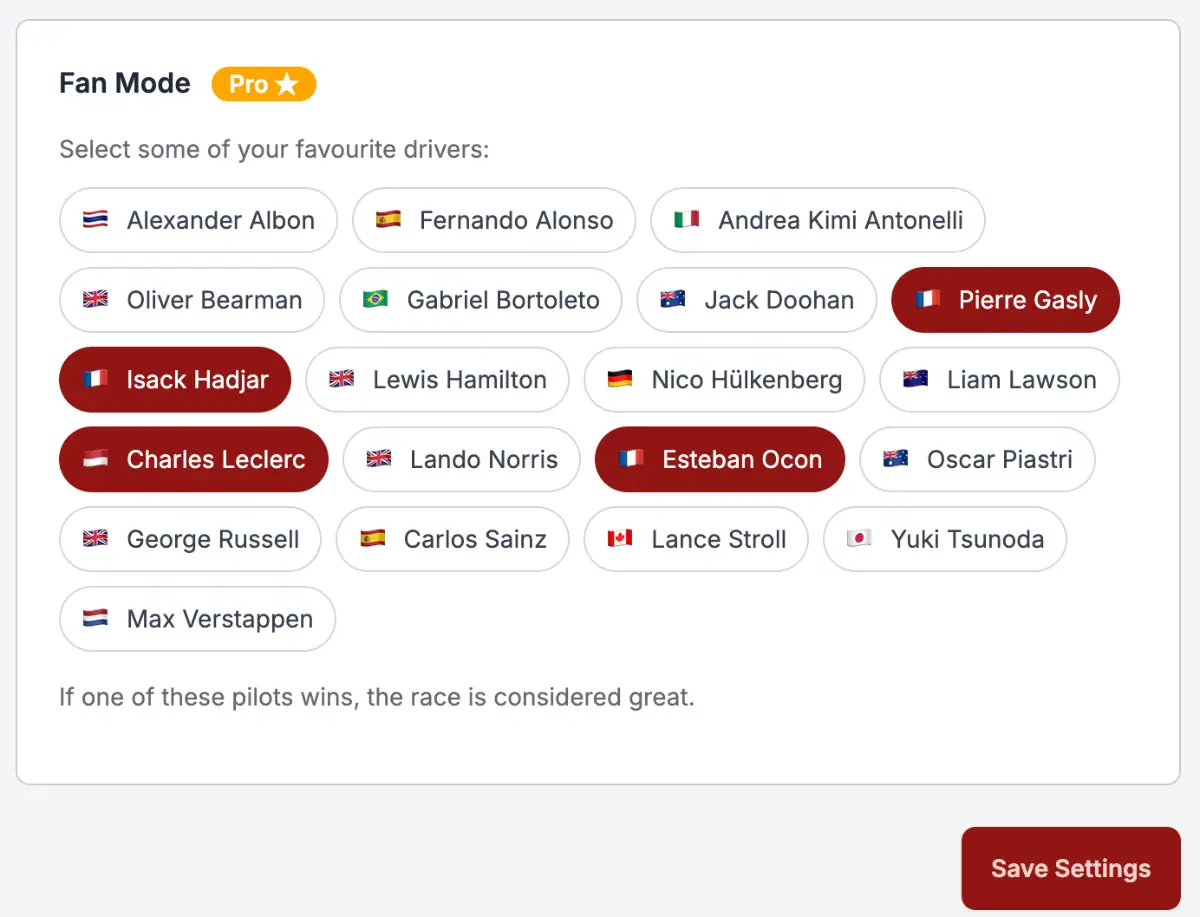Add Lando Norris to favourite drivers
Viewport: 1200px width, 917px height.
tap(461, 460)
